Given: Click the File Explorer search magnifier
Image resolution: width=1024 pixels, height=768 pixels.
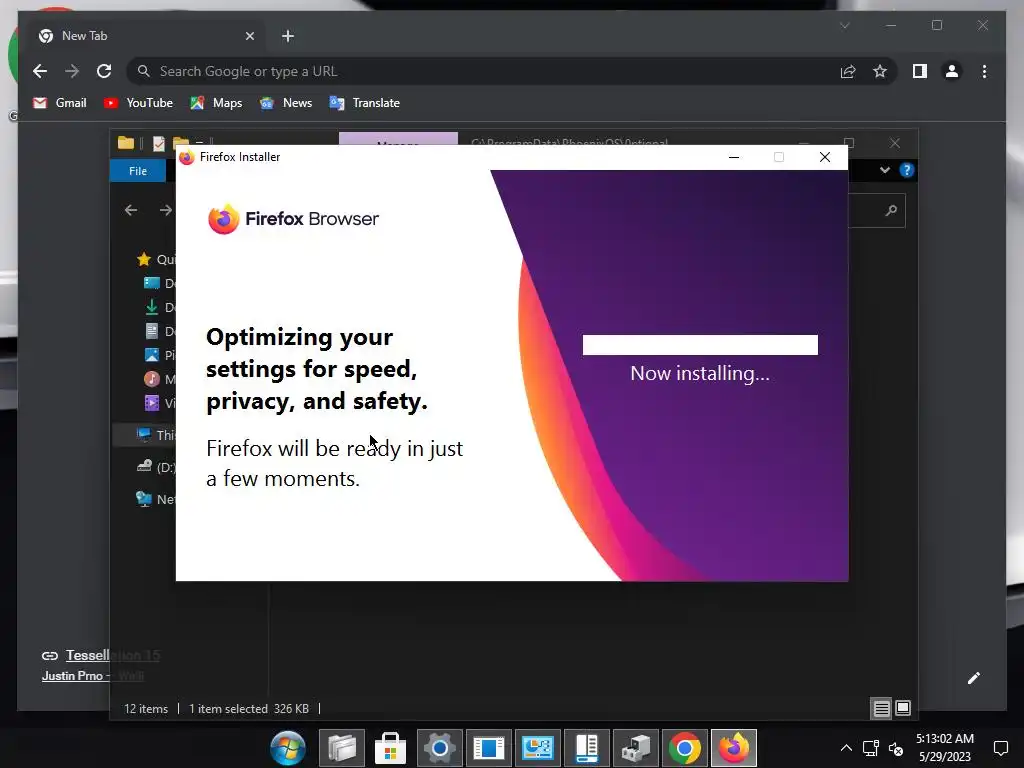Looking at the screenshot, I should pyautogui.click(x=891, y=210).
